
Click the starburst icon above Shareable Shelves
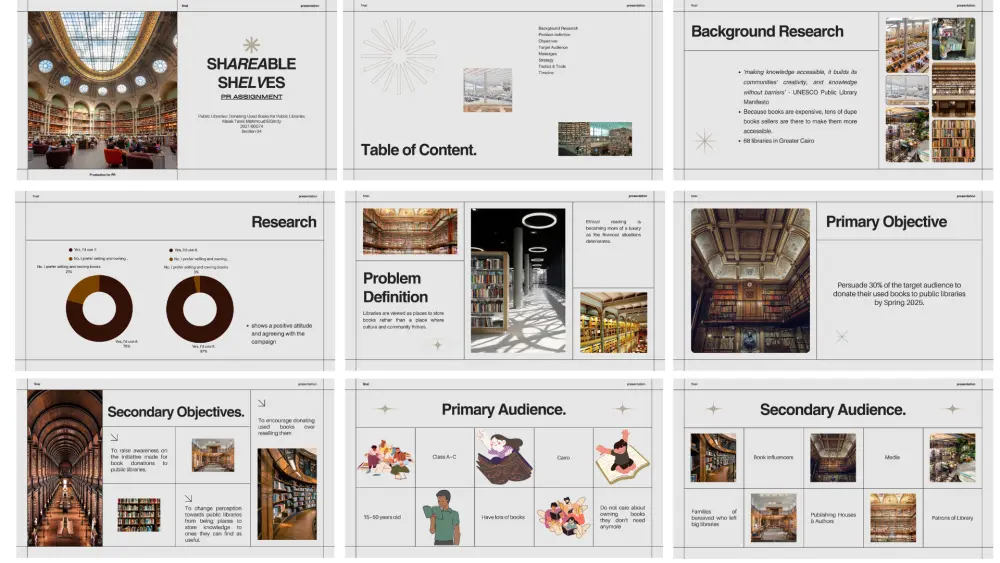click(251, 45)
